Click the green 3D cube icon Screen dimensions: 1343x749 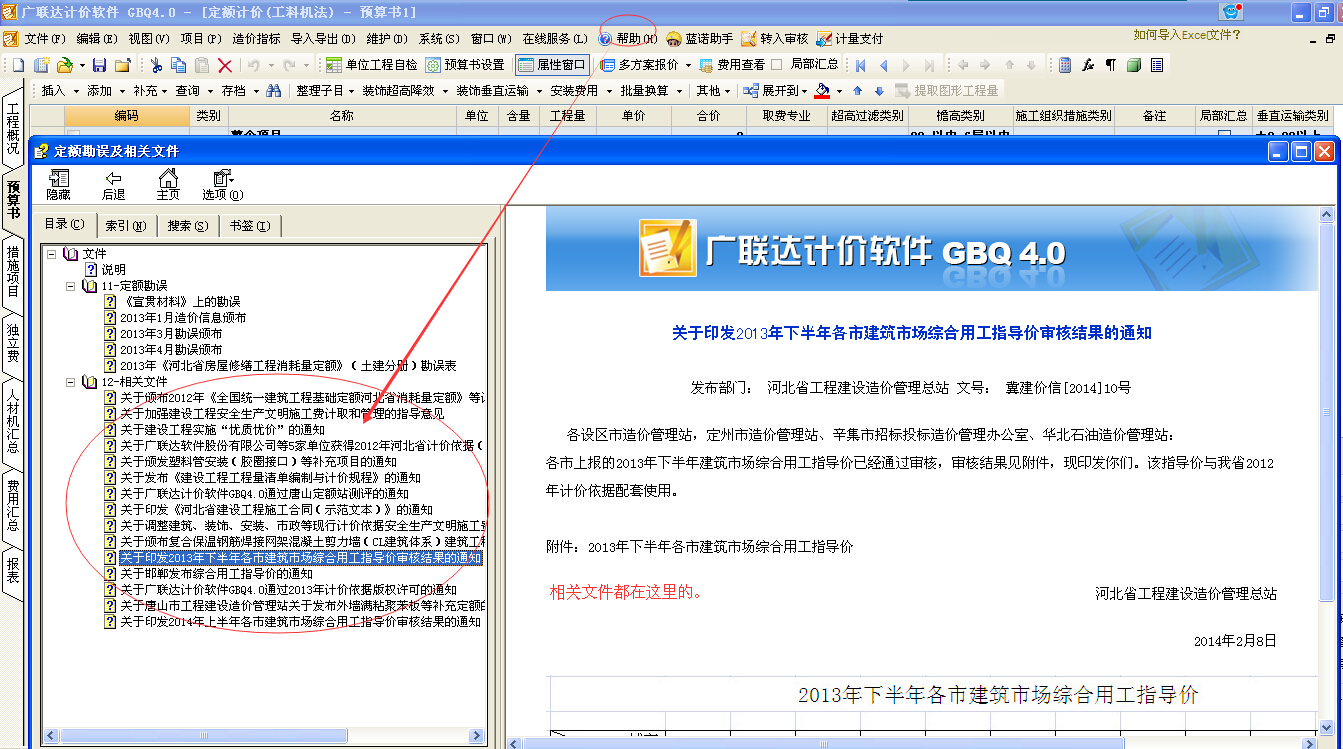[1134, 65]
